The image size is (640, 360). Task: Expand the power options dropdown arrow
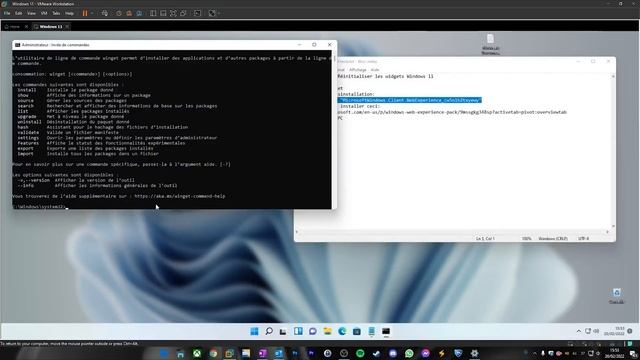click(x=92, y=13)
